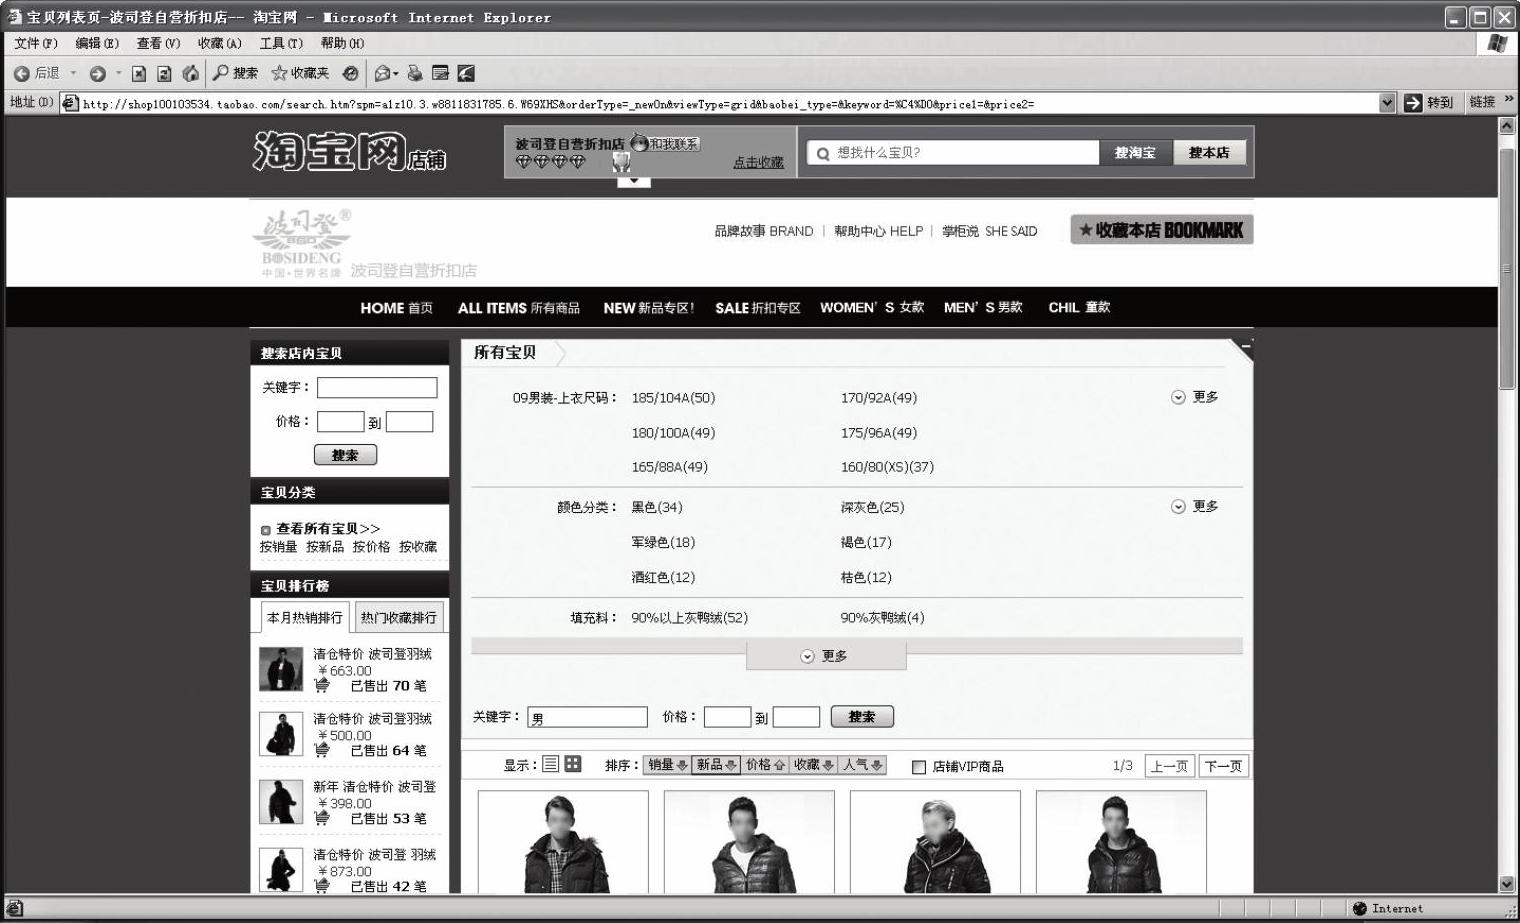Click the browser Back arrow icon

[x=21, y=74]
